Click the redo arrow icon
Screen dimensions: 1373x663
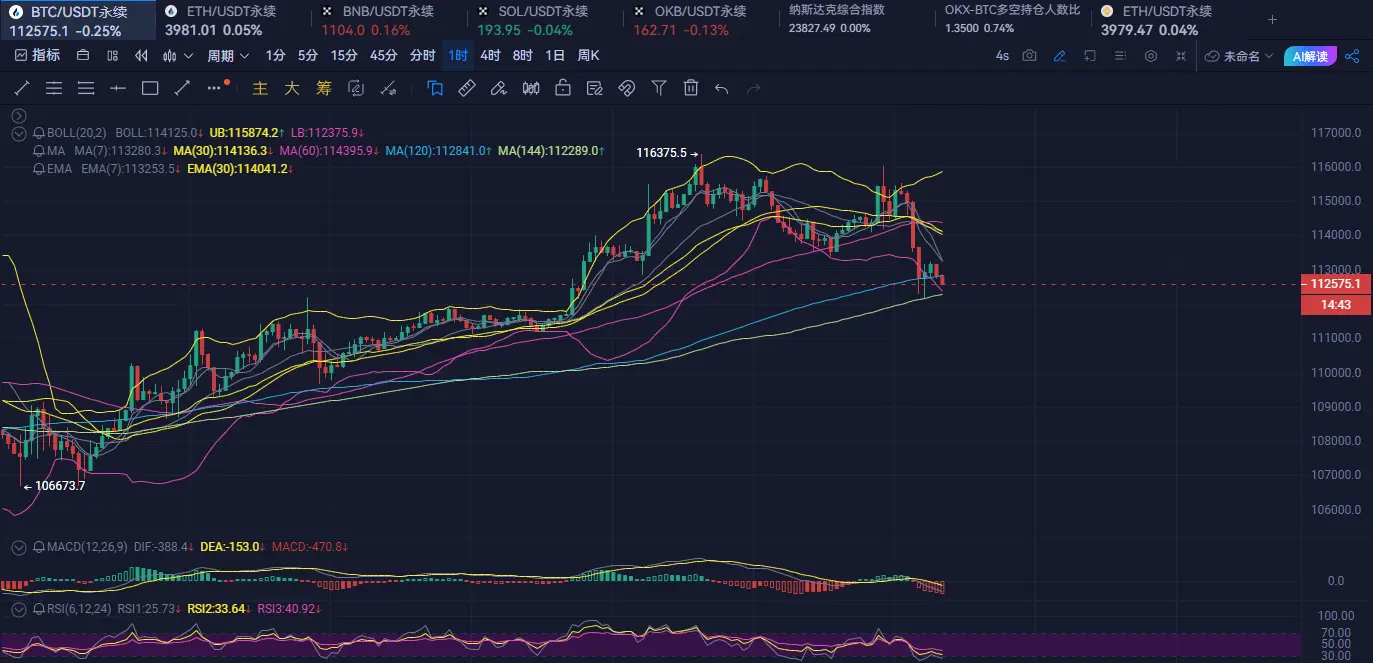coord(753,88)
